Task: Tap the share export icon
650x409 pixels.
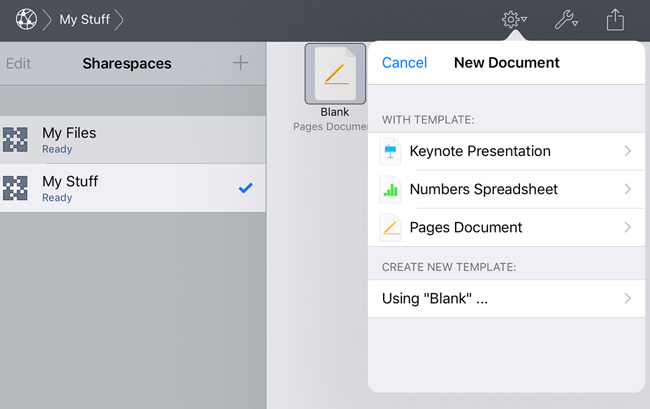Action: (615, 19)
